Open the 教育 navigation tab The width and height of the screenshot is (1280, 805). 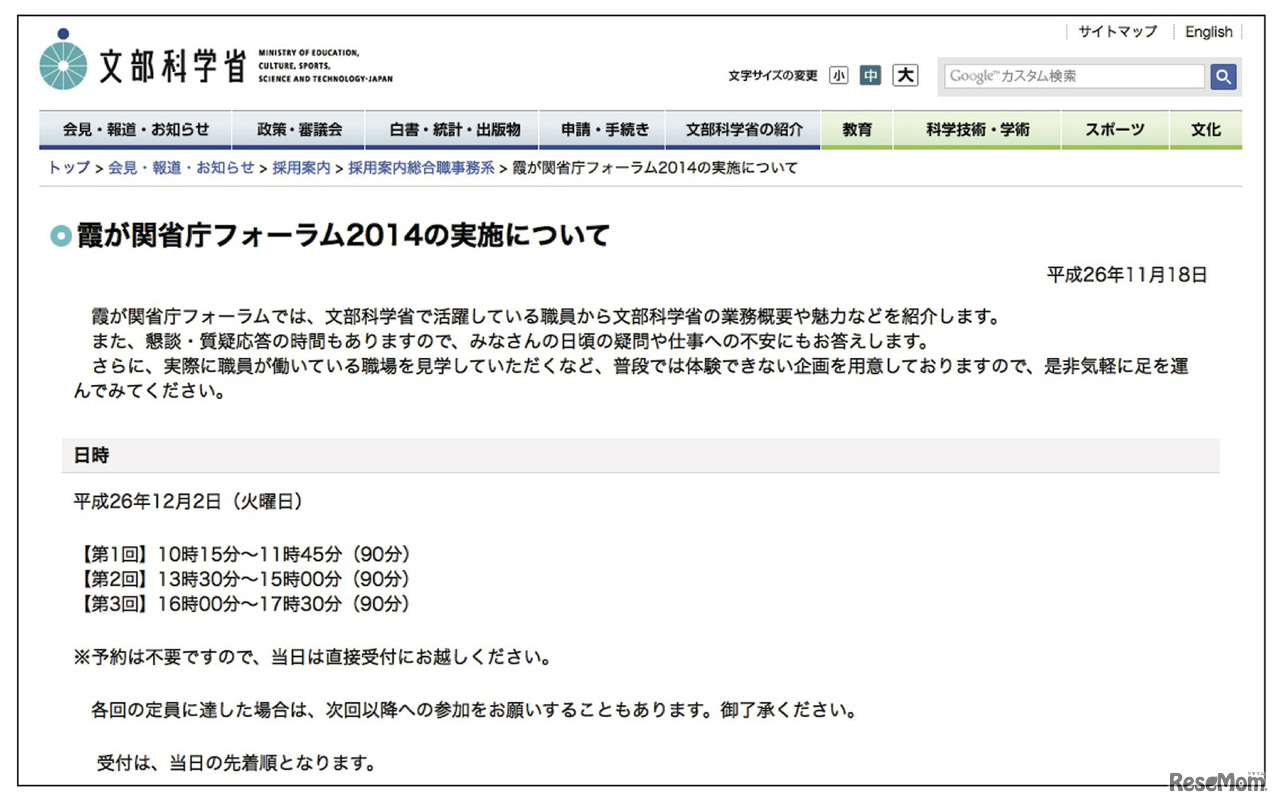point(857,129)
